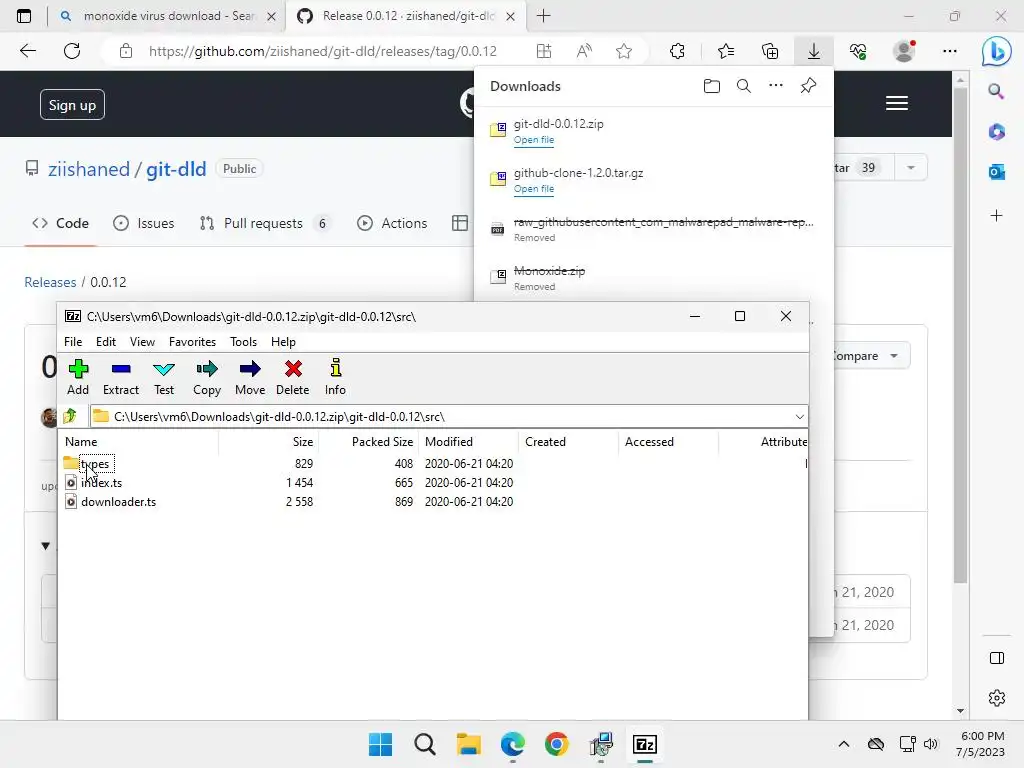Open the GitHub hamburger menu
The width and height of the screenshot is (1024, 768).
(x=897, y=103)
